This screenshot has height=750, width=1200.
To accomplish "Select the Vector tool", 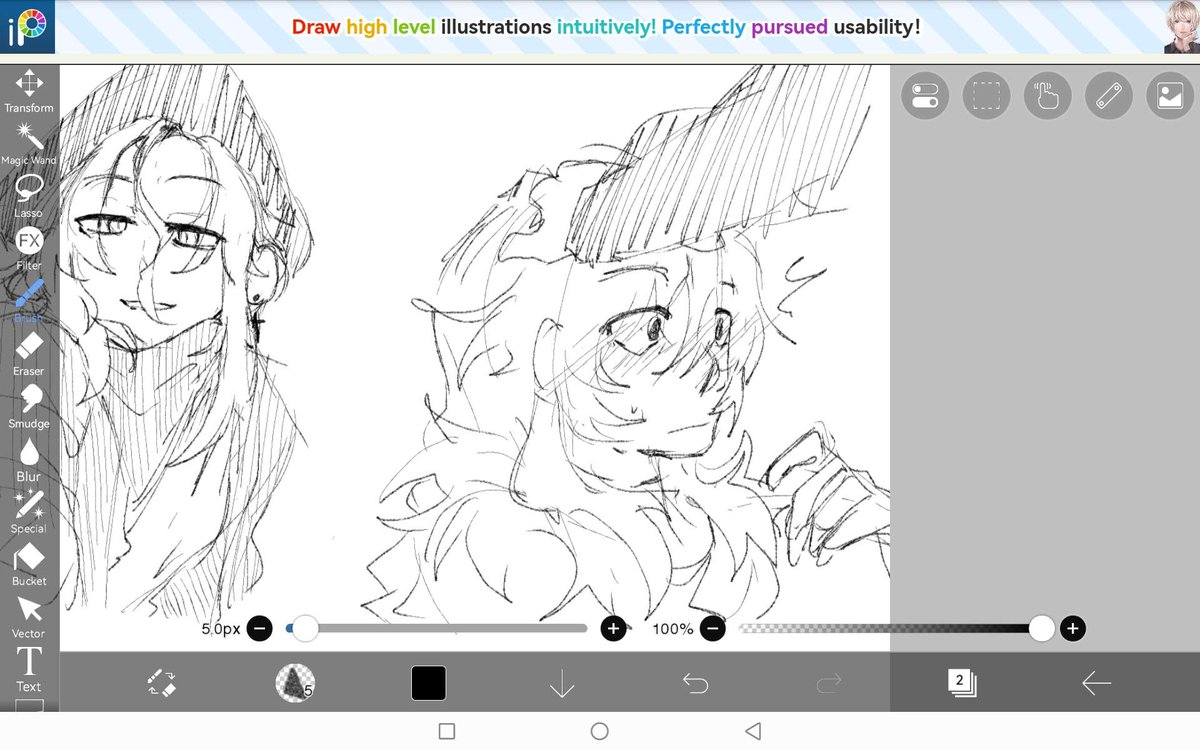I will pyautogui.click(x=29, y=617).
